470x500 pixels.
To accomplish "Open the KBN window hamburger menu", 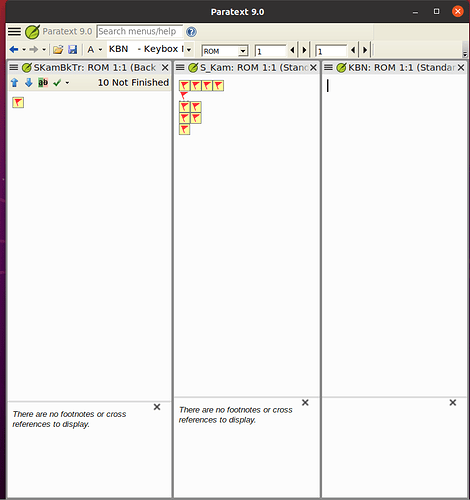I will point(328,67).
